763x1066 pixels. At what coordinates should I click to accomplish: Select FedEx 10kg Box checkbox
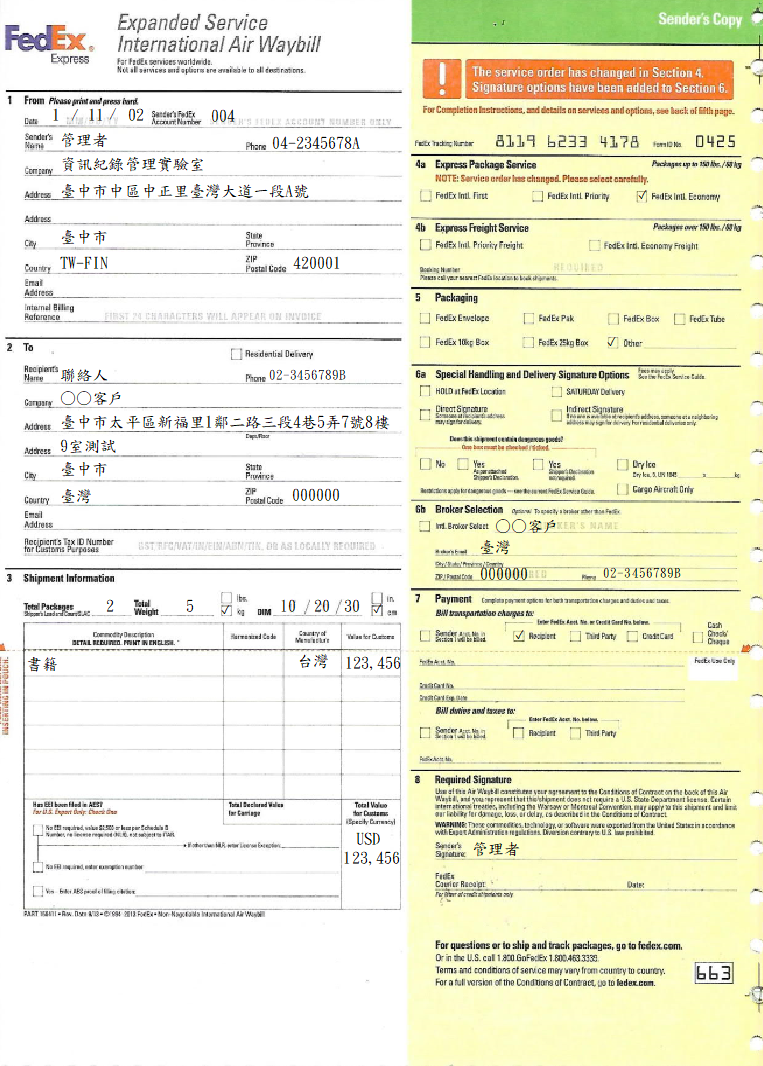pos(425,342)
